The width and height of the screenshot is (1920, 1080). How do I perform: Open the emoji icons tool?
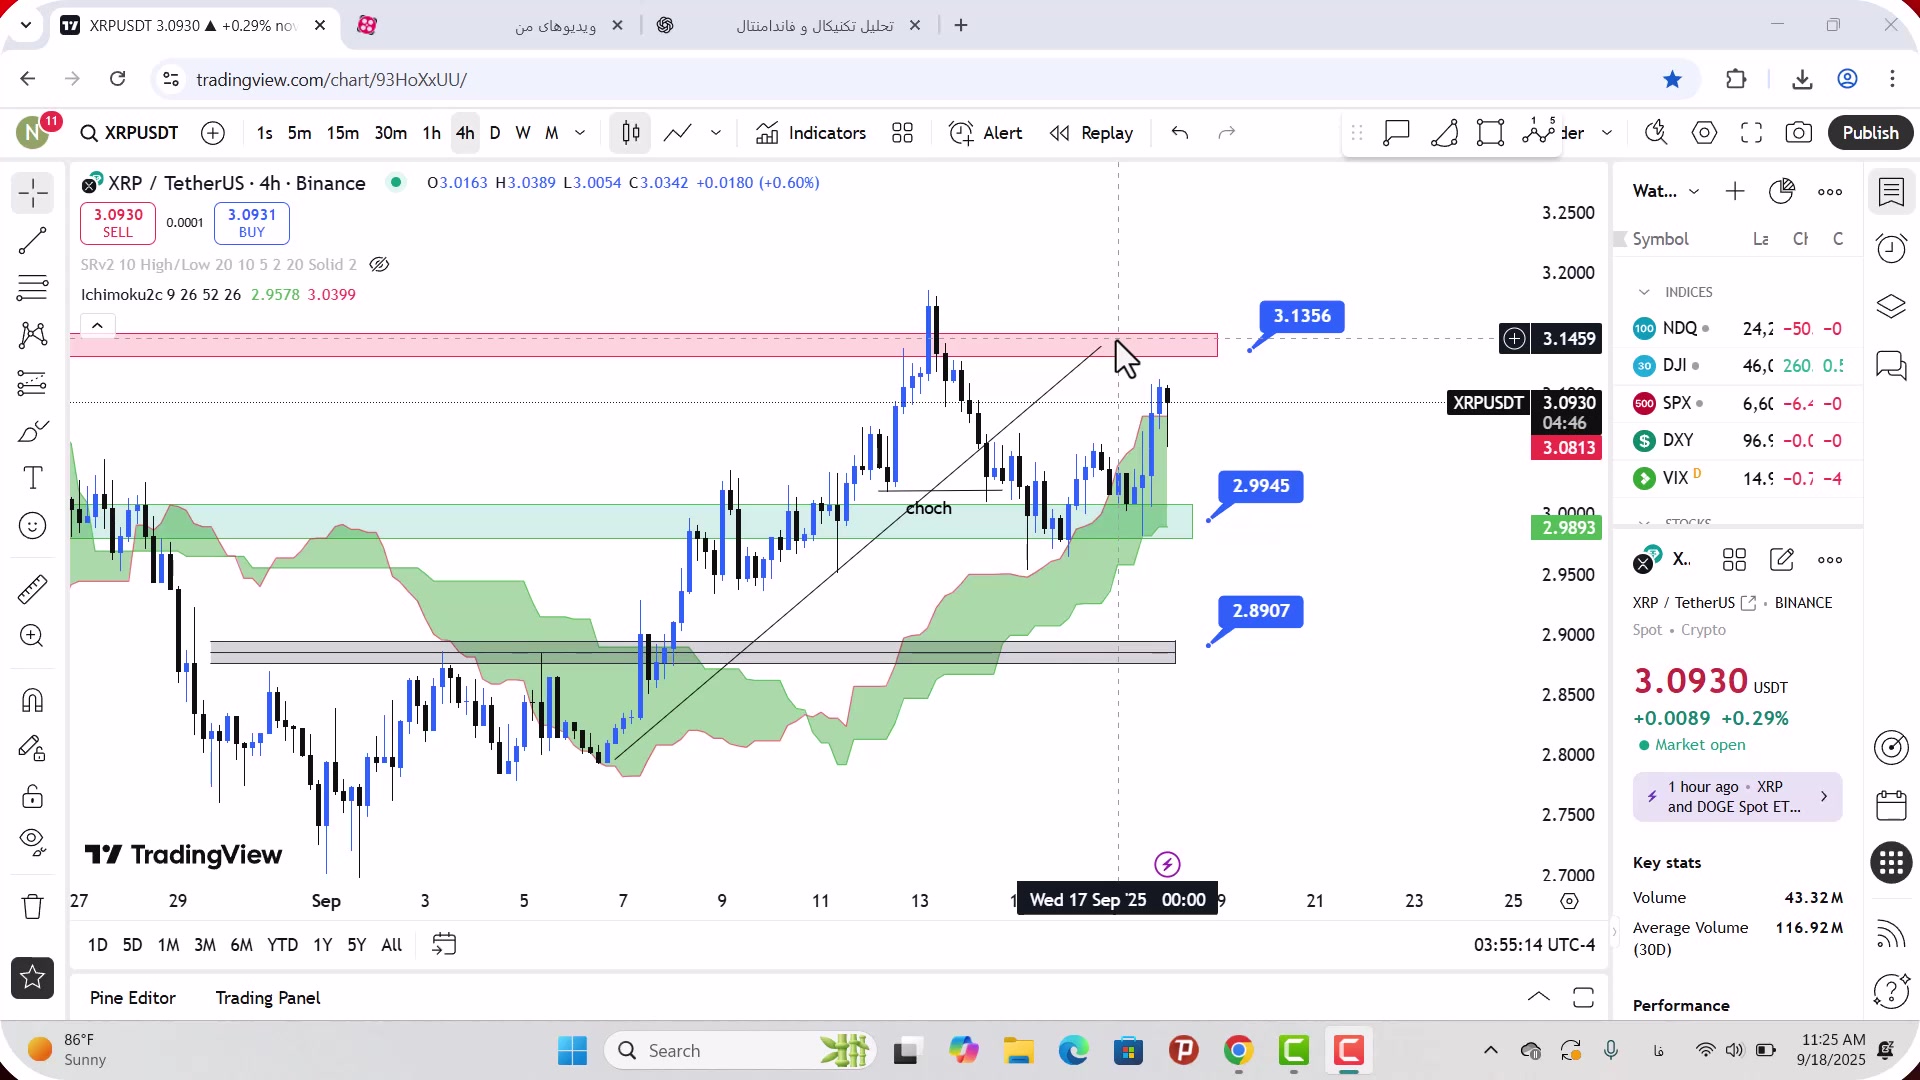pyautogui.click(x=33, y=526)
